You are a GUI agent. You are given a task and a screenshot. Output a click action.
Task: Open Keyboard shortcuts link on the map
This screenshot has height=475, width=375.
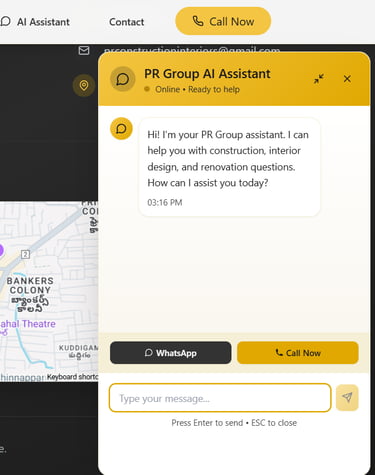coord(72,377)
